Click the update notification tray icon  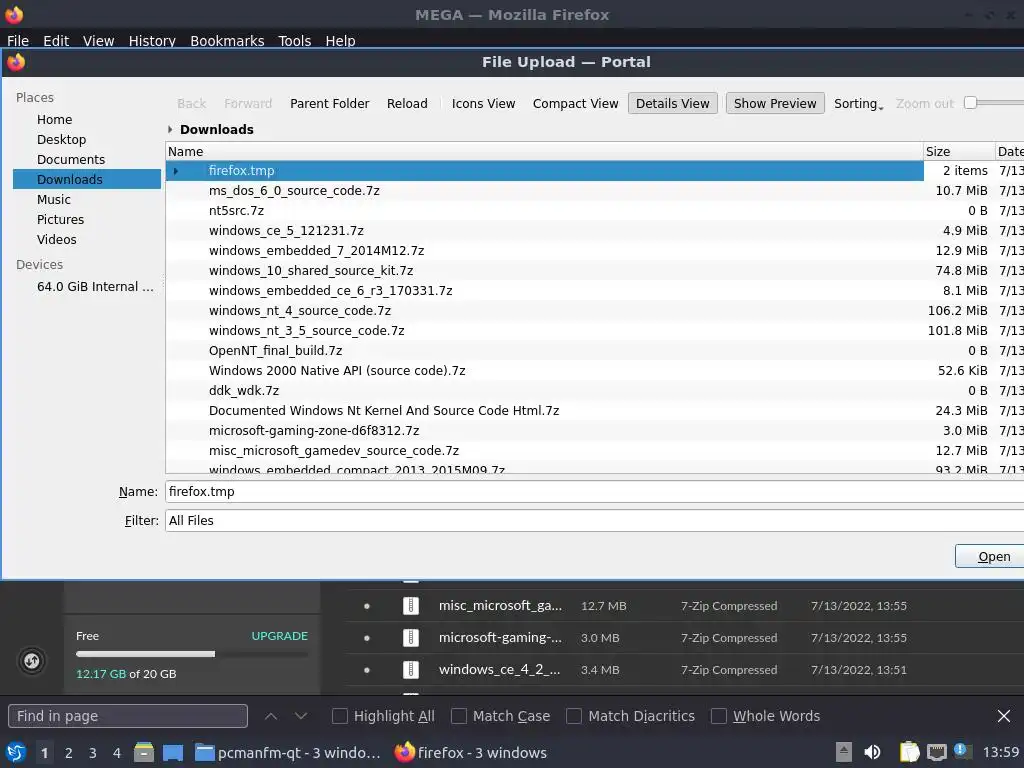click(x=961, y=750)
